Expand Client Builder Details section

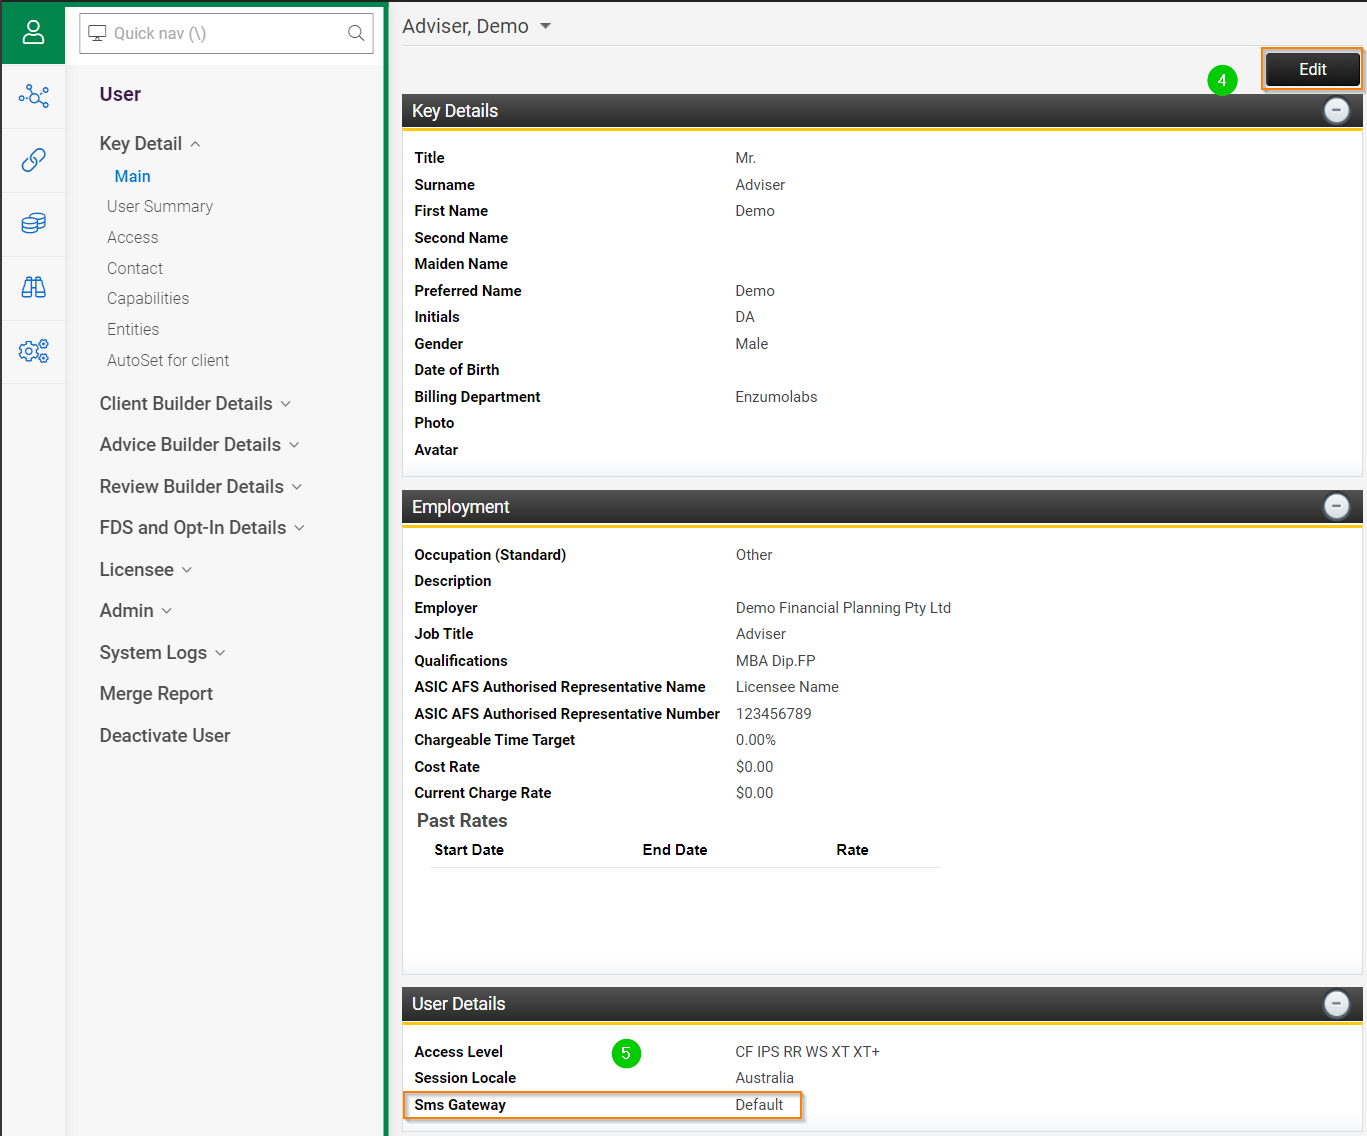tap(285, 404)
